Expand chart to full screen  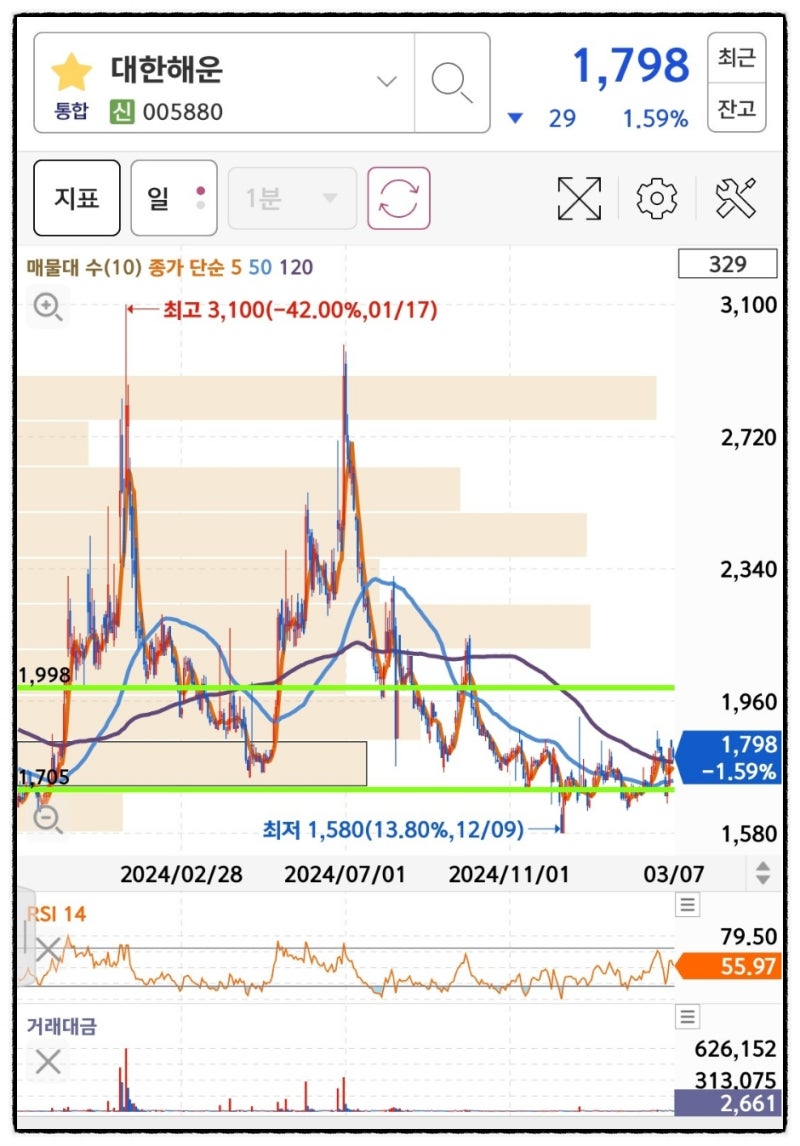point(579,198)
